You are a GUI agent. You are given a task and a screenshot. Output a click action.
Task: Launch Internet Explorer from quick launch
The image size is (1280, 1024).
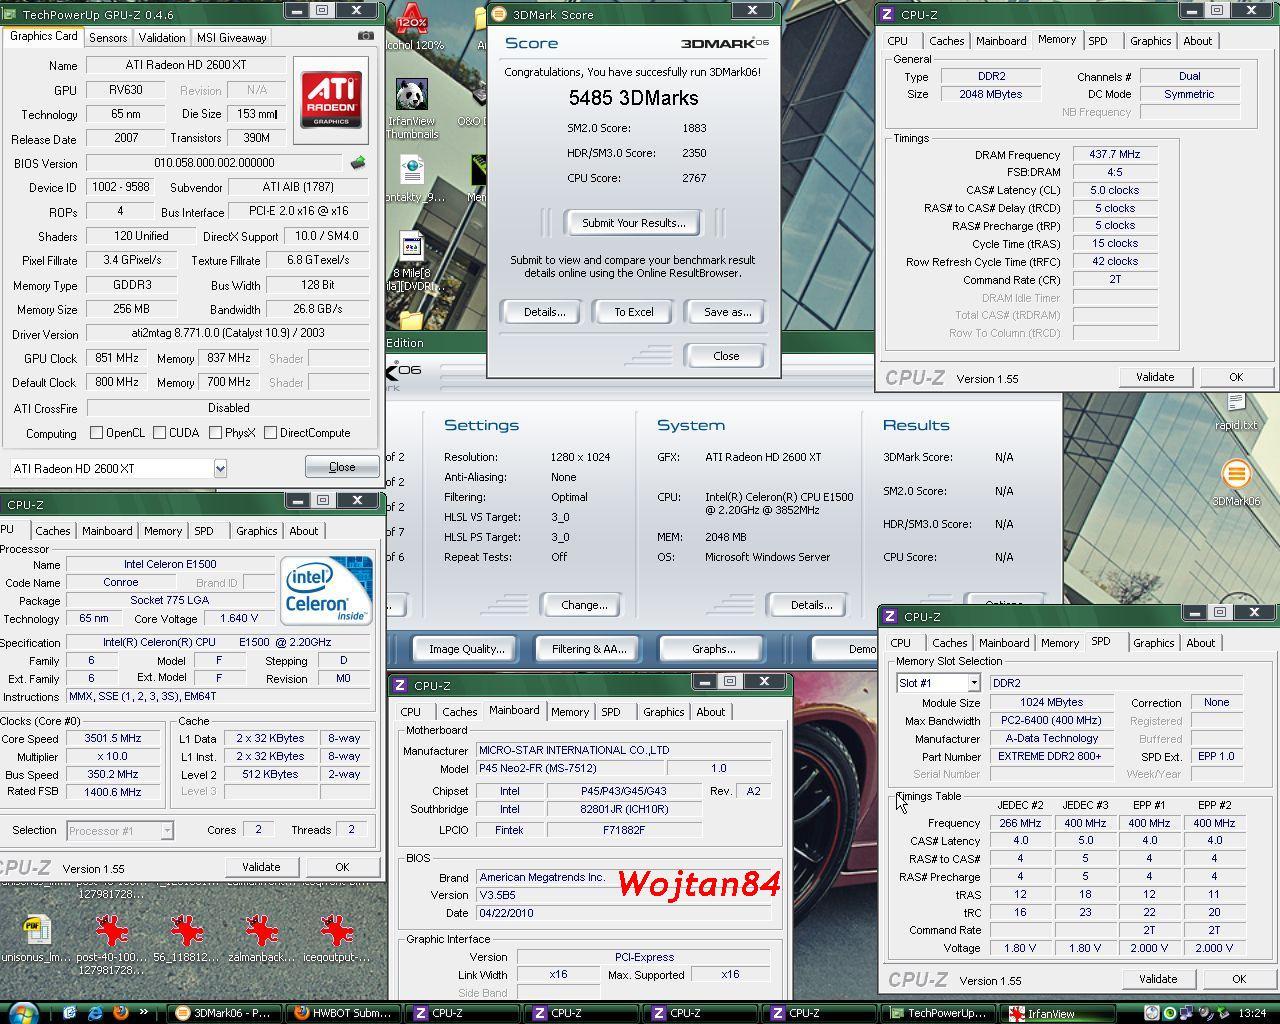[95, 1012]
